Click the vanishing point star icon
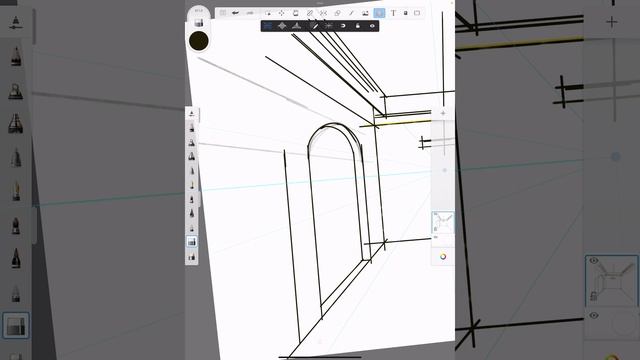Viewport: 640px width, 360px height. pos(329,26)
